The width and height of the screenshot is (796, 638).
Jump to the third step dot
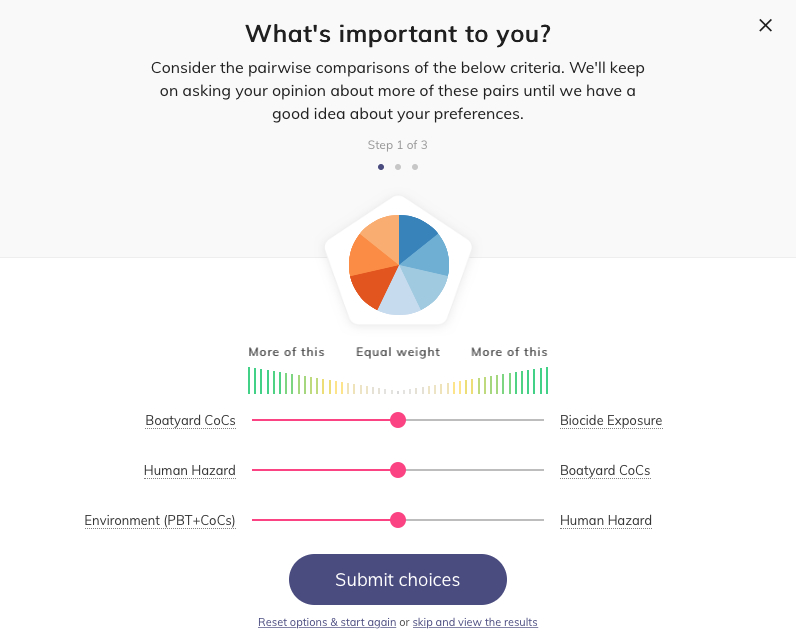click(415, 167)
